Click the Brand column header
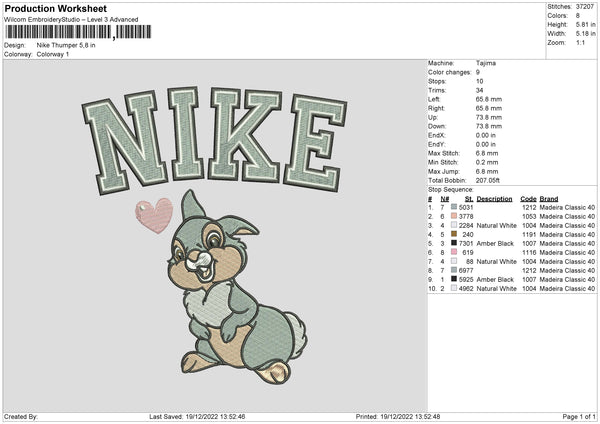Screen dimensions: 600x424 click(x=549, y=198)
